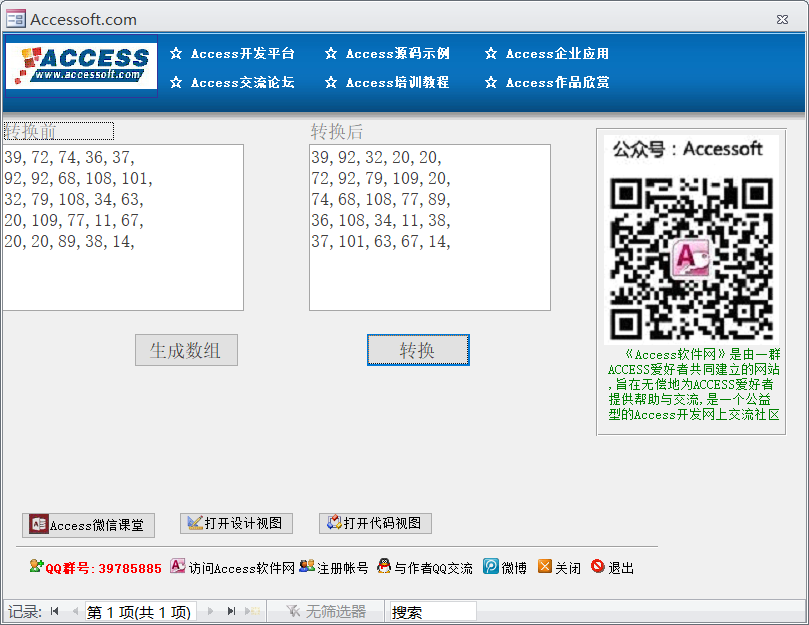This screenshot has height=625, width=809.
Task: Open the Access企业应用 link
Action: (557, 54)
